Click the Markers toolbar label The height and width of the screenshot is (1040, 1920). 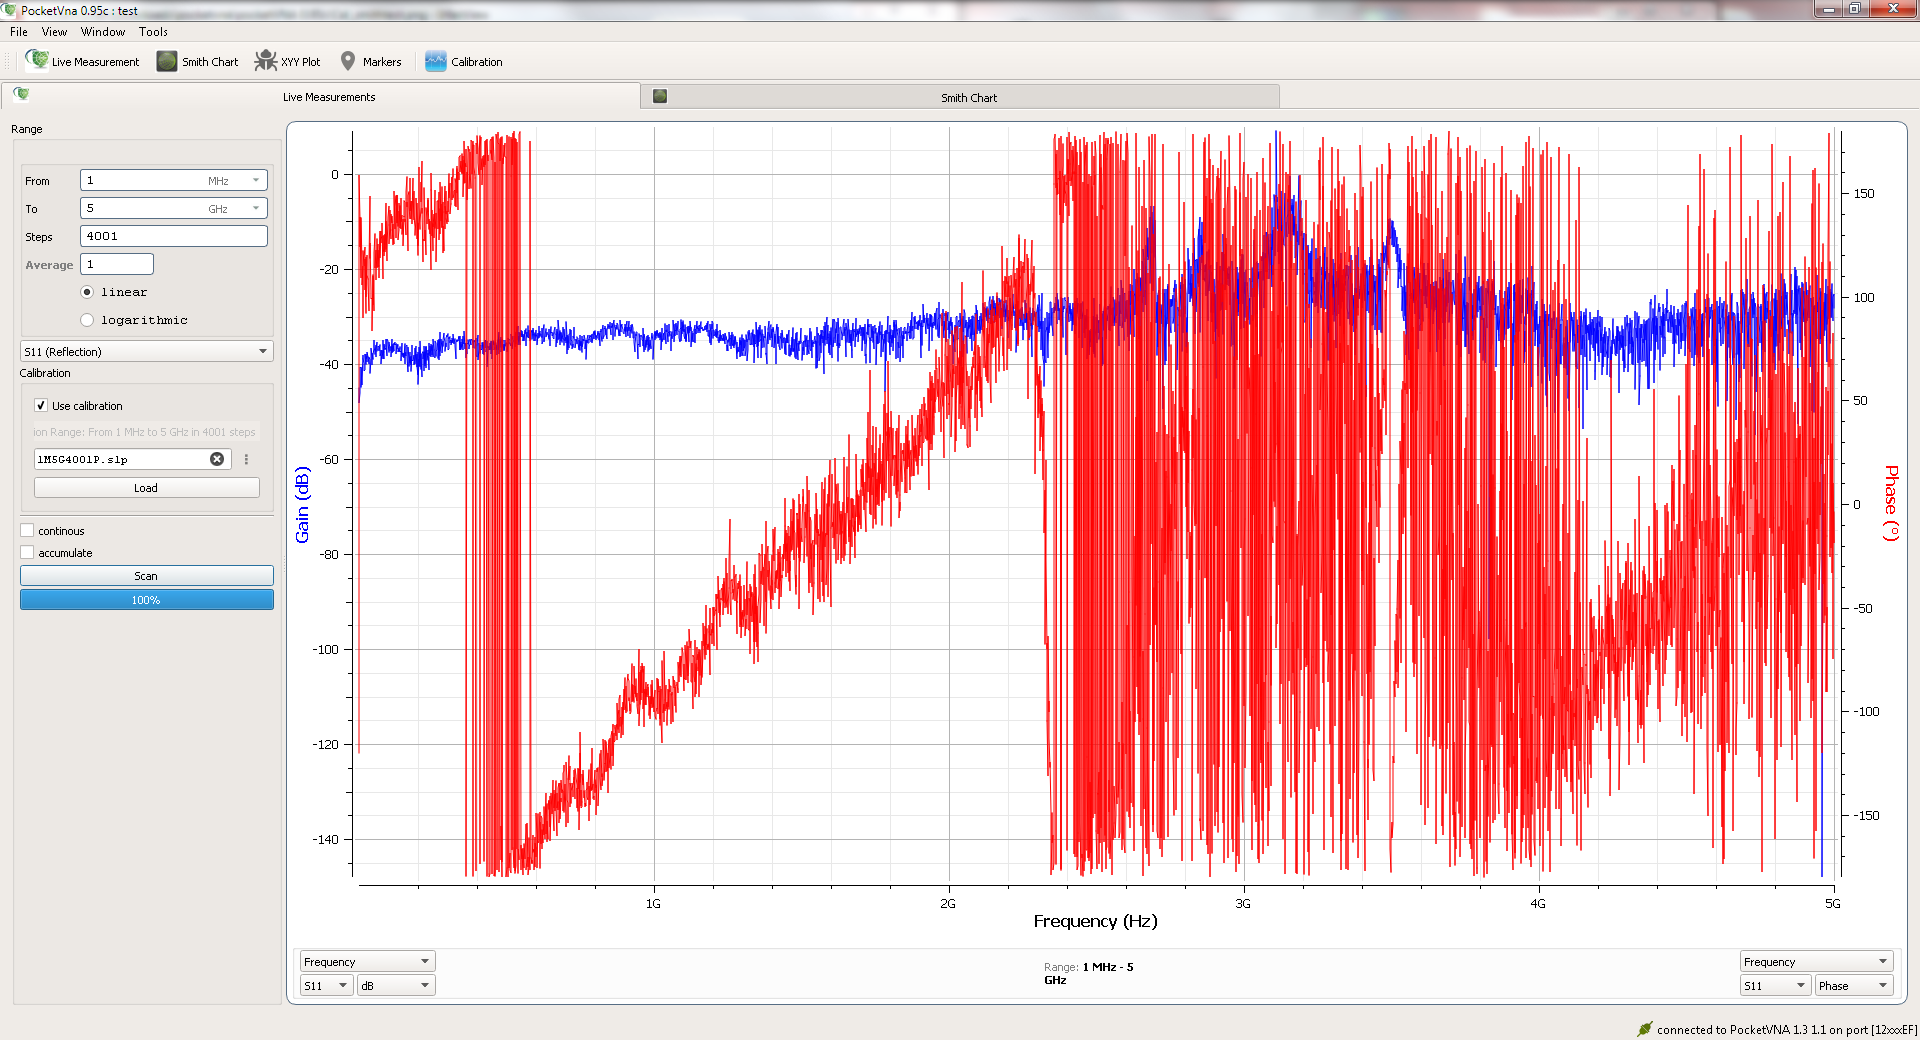click(x=382, y=62)
